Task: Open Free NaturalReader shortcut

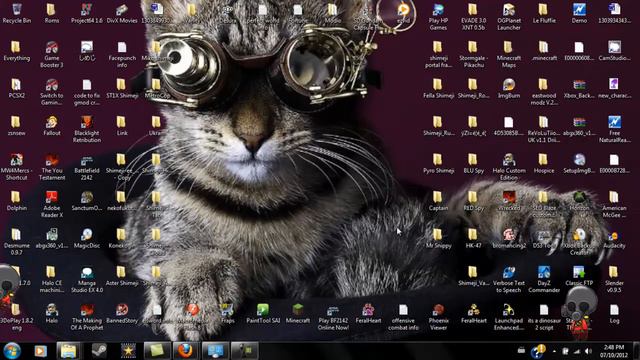Action: click(614, 129)
